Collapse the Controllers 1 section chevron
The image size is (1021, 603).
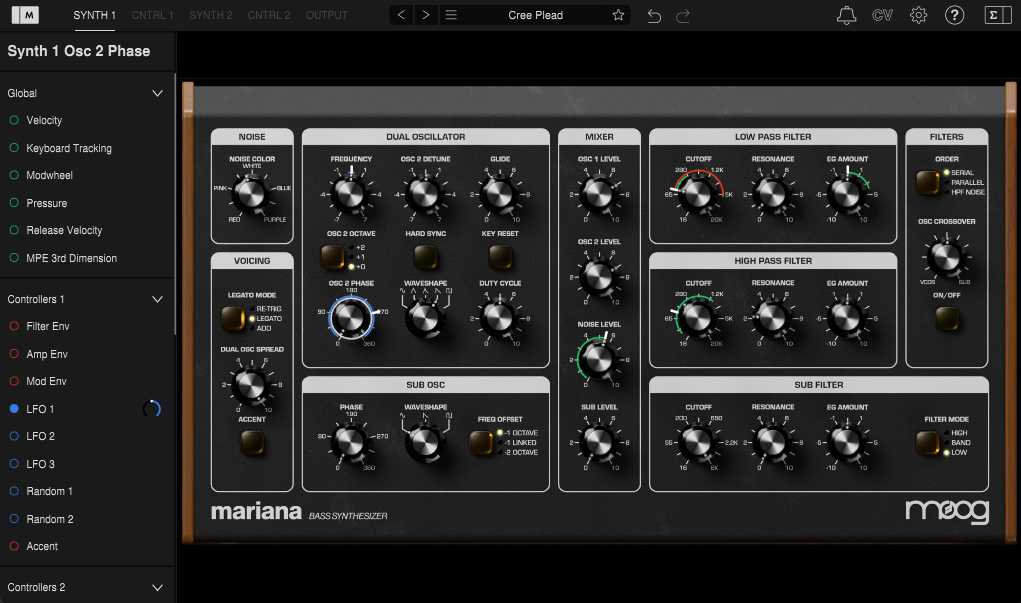point(158,300)
